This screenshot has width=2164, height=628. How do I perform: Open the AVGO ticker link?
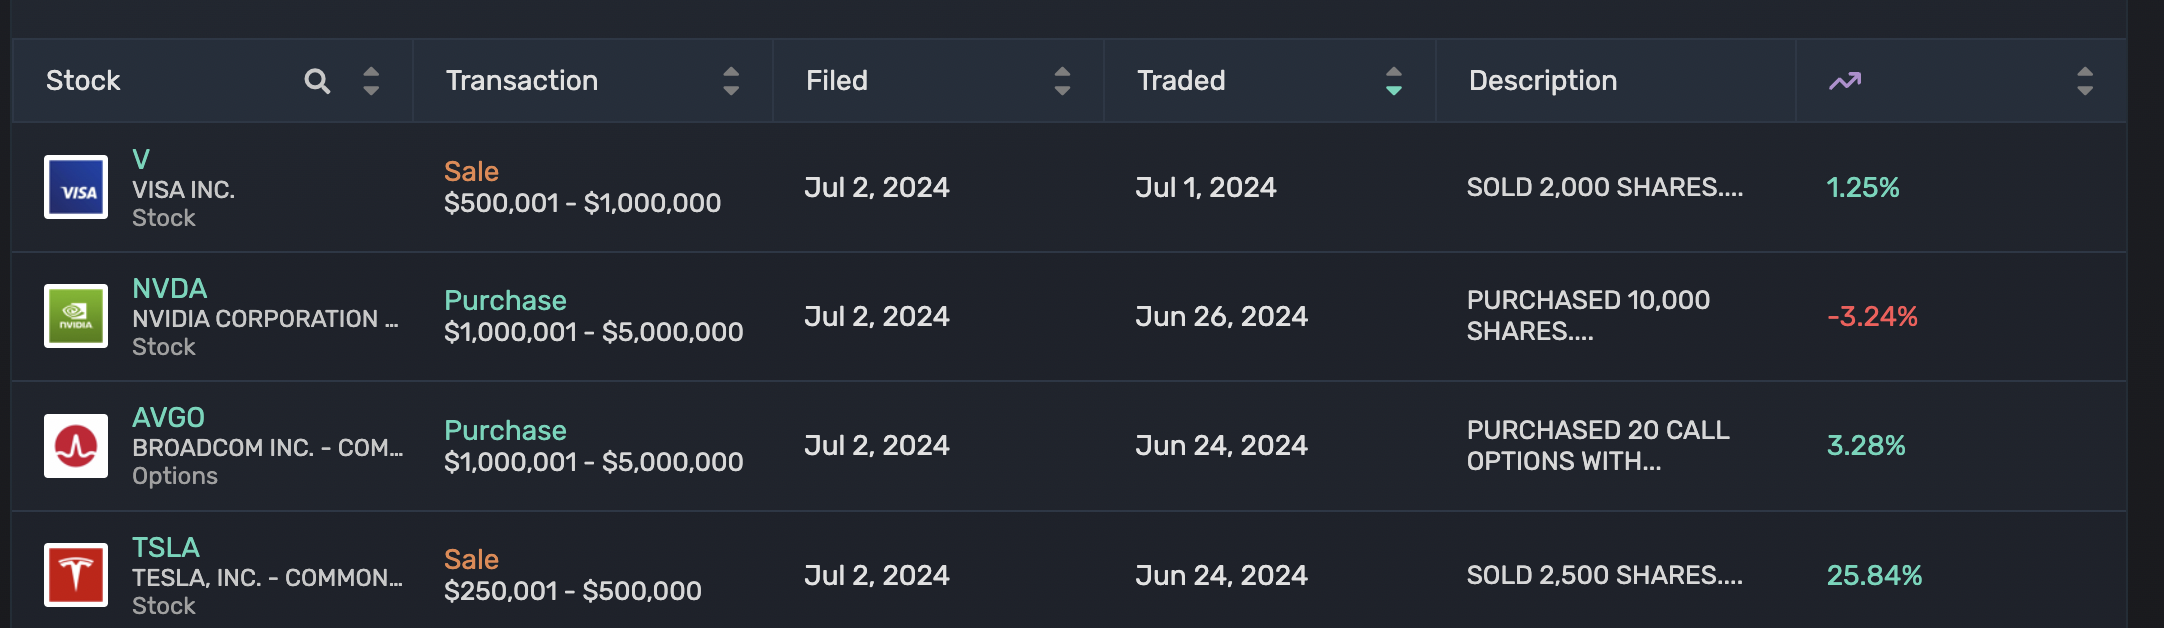pos(168,417)
